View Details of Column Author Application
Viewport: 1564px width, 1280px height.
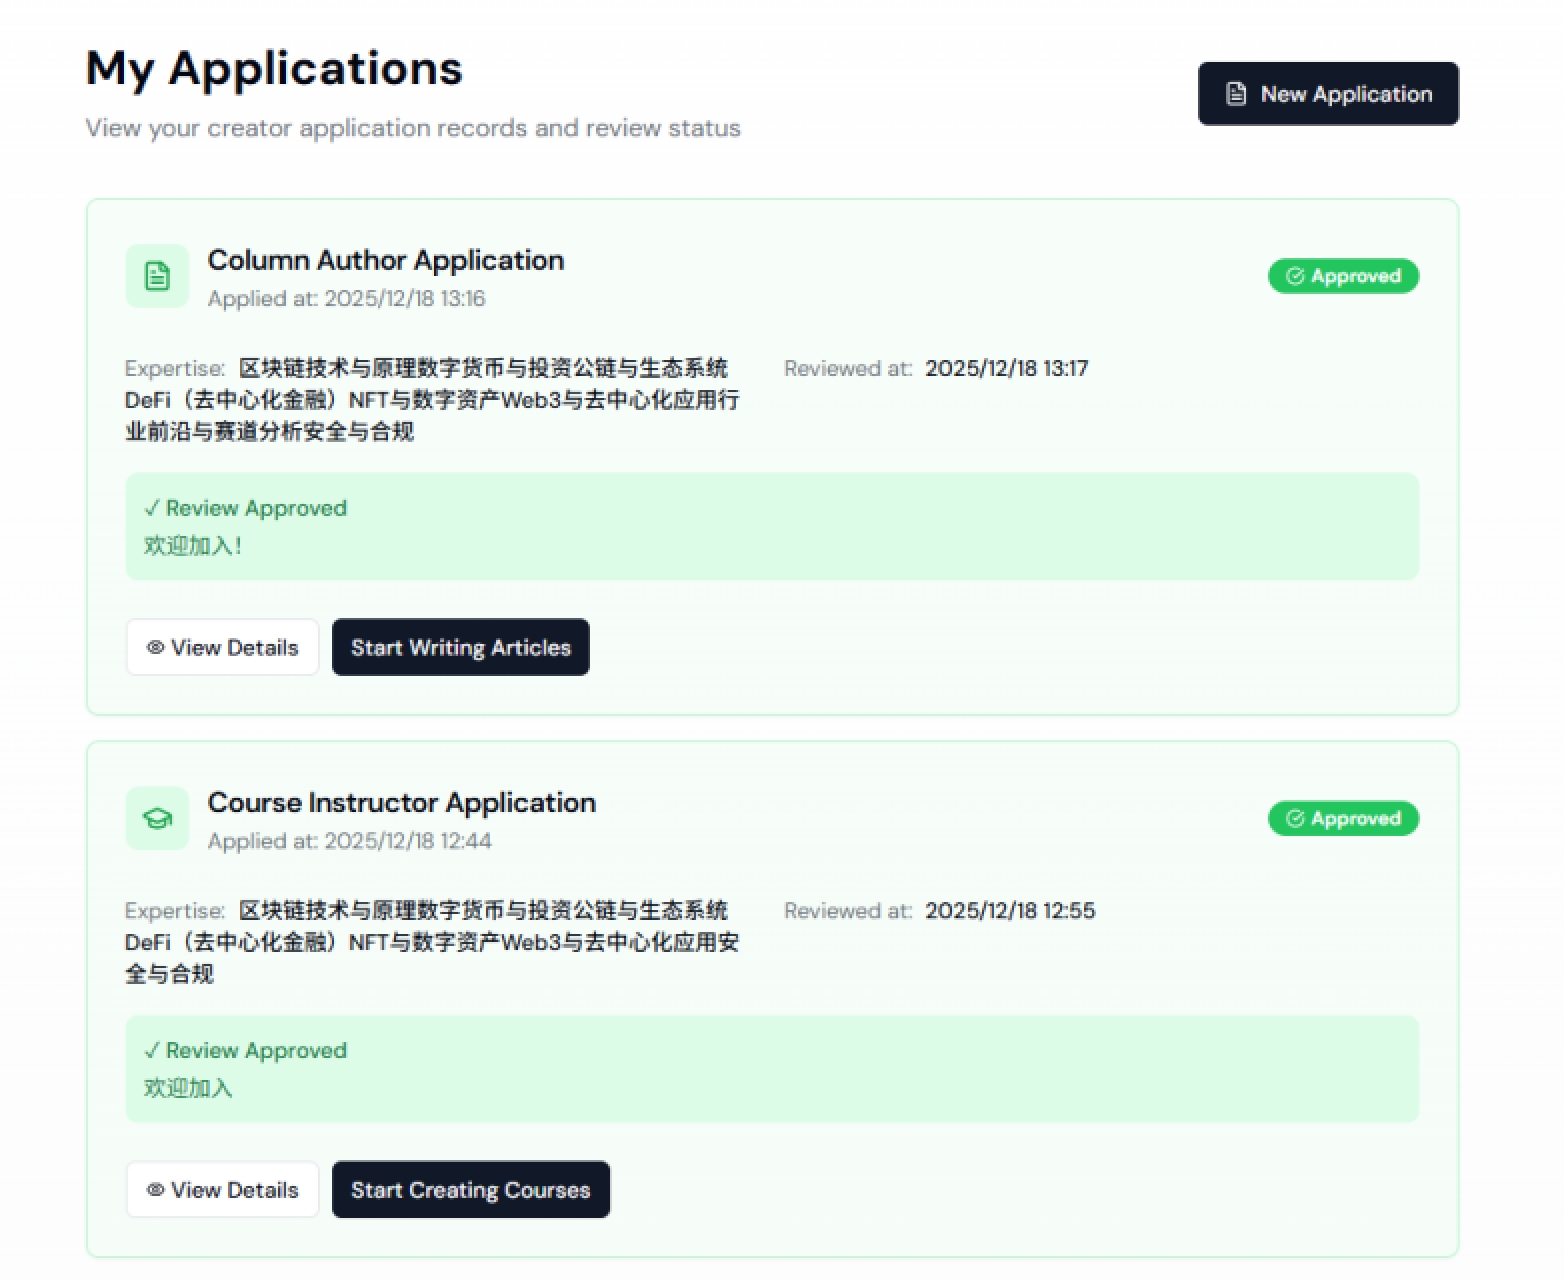[x=222, y=647]
